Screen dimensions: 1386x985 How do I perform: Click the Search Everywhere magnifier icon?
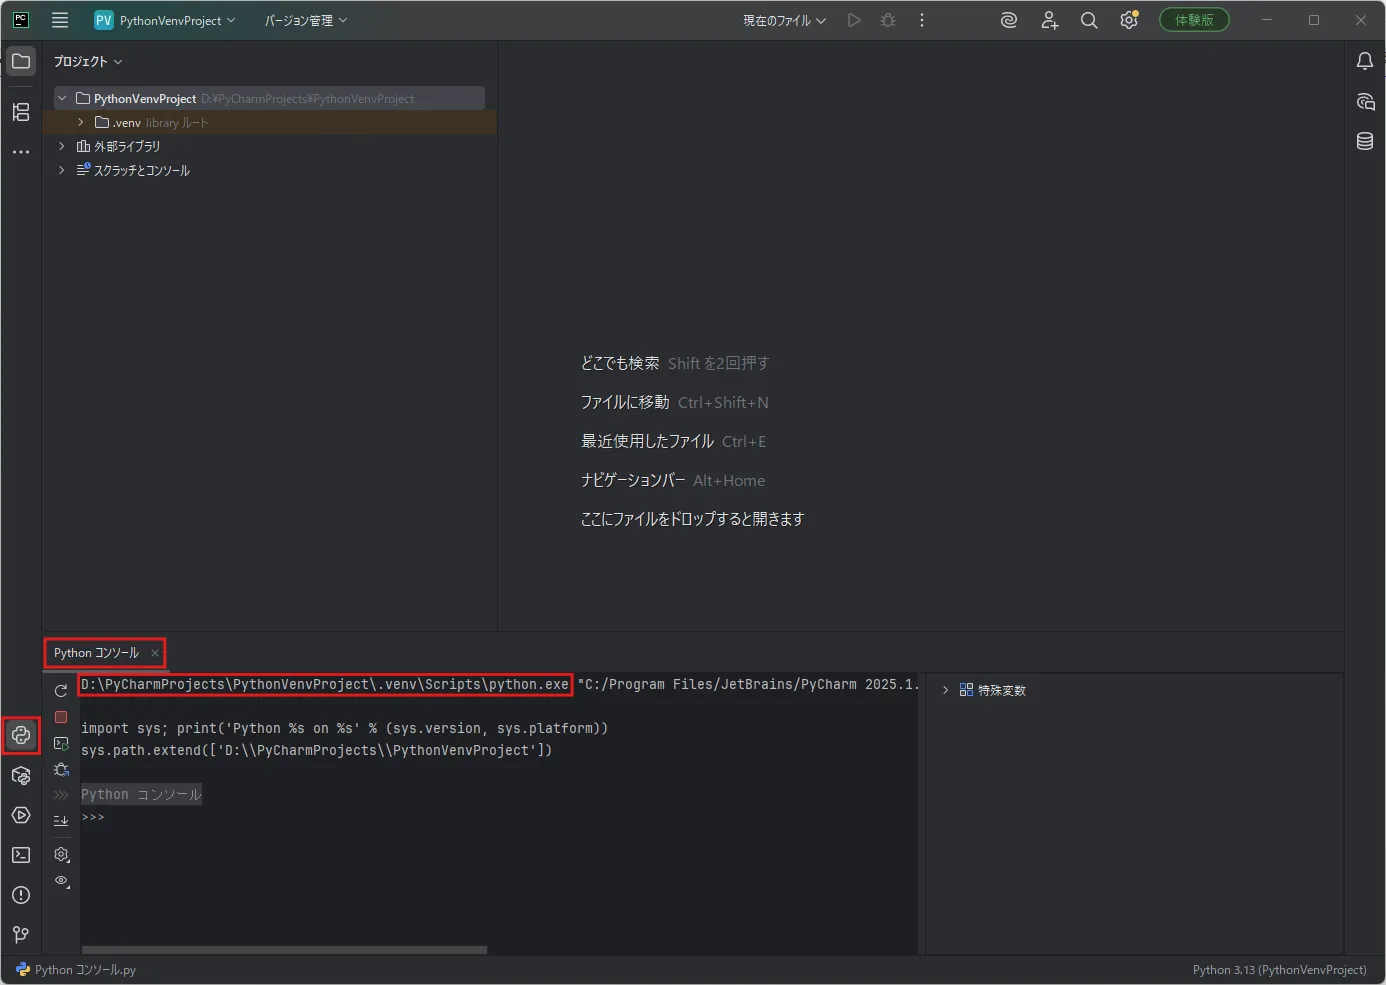(x=1089, y=20)
